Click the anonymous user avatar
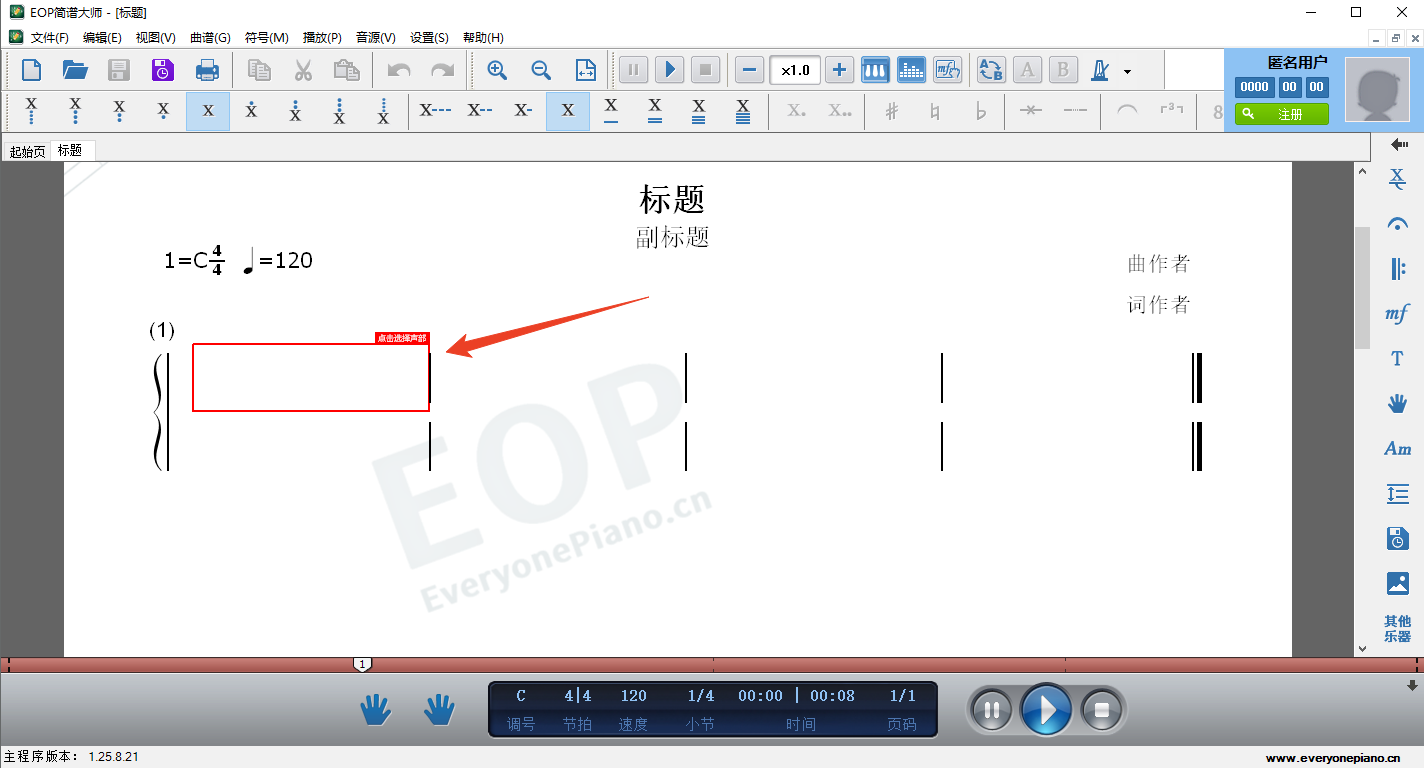Viewport: 1424px width, 768px height. tap(1379, 88)
